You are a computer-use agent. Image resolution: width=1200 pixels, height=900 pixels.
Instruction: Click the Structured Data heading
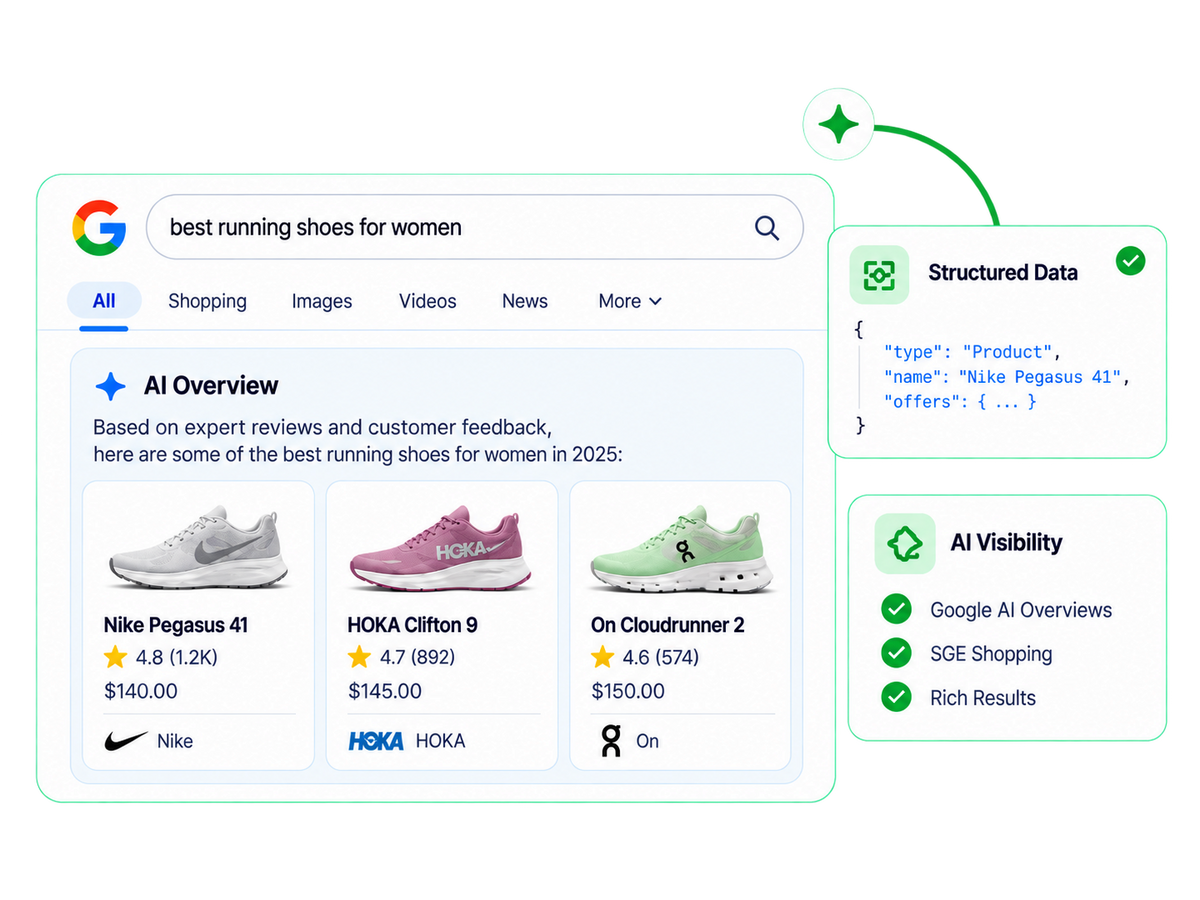pyautogui.click(x=1003, y=272)
